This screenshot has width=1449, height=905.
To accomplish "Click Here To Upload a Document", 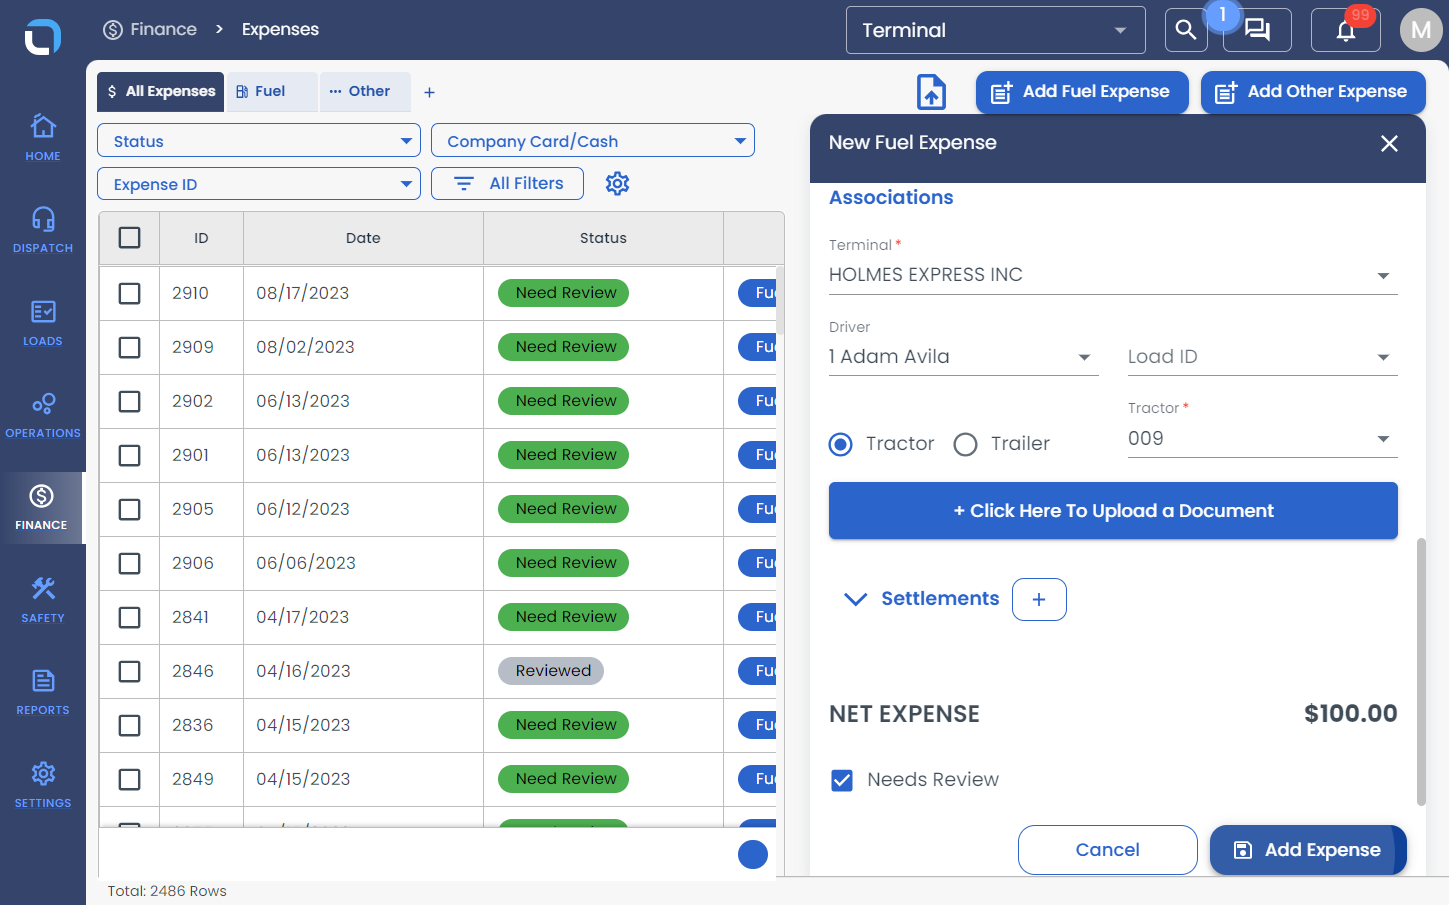I will coord(1113,511).
